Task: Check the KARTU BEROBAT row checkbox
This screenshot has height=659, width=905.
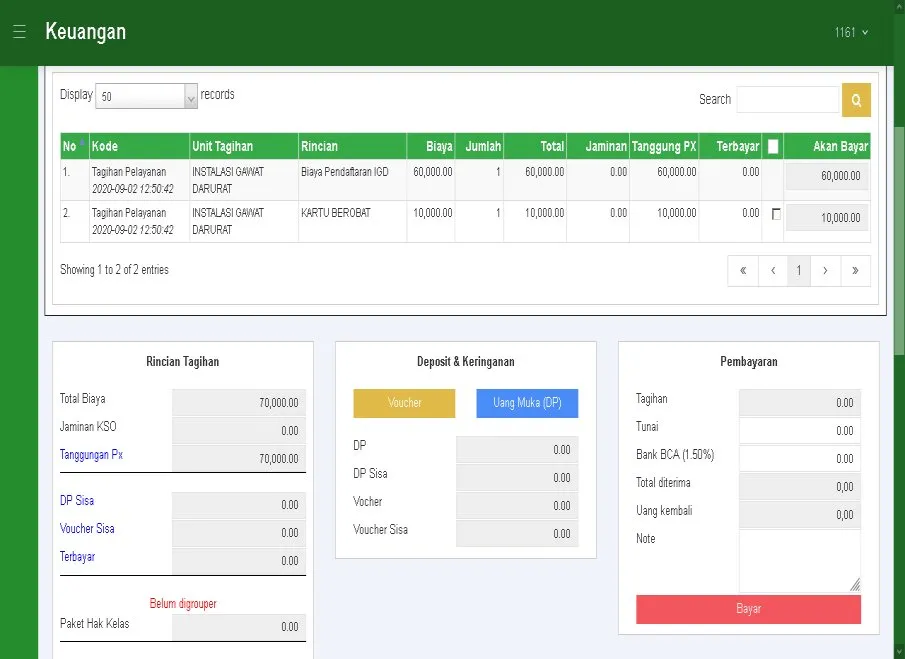Action: click(776, 214)
